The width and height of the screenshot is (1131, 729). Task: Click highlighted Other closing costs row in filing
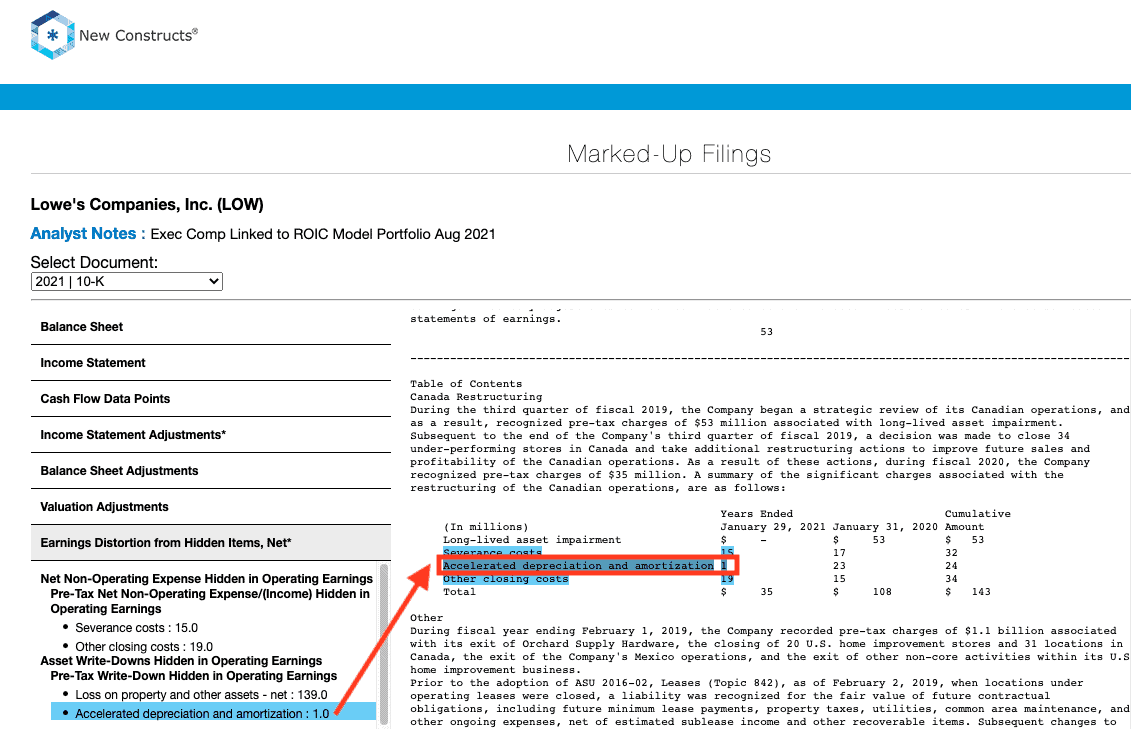[588, 579]
